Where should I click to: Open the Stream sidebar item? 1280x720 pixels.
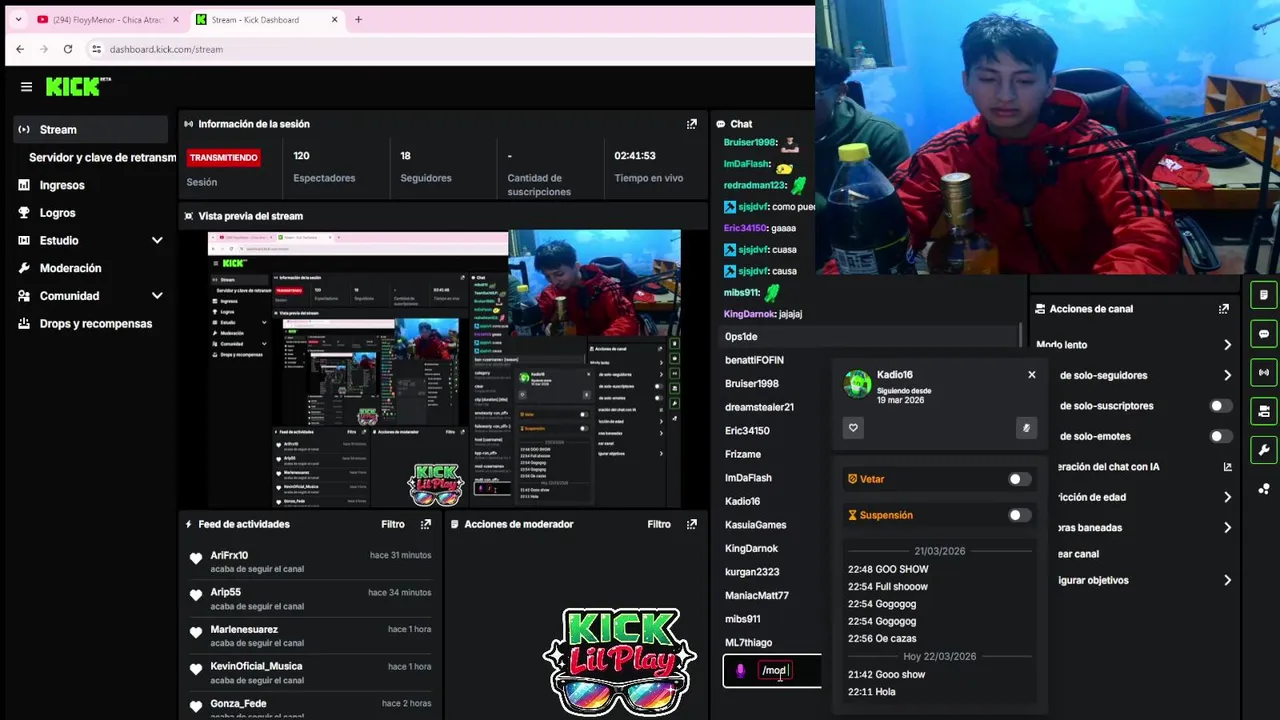91,129
